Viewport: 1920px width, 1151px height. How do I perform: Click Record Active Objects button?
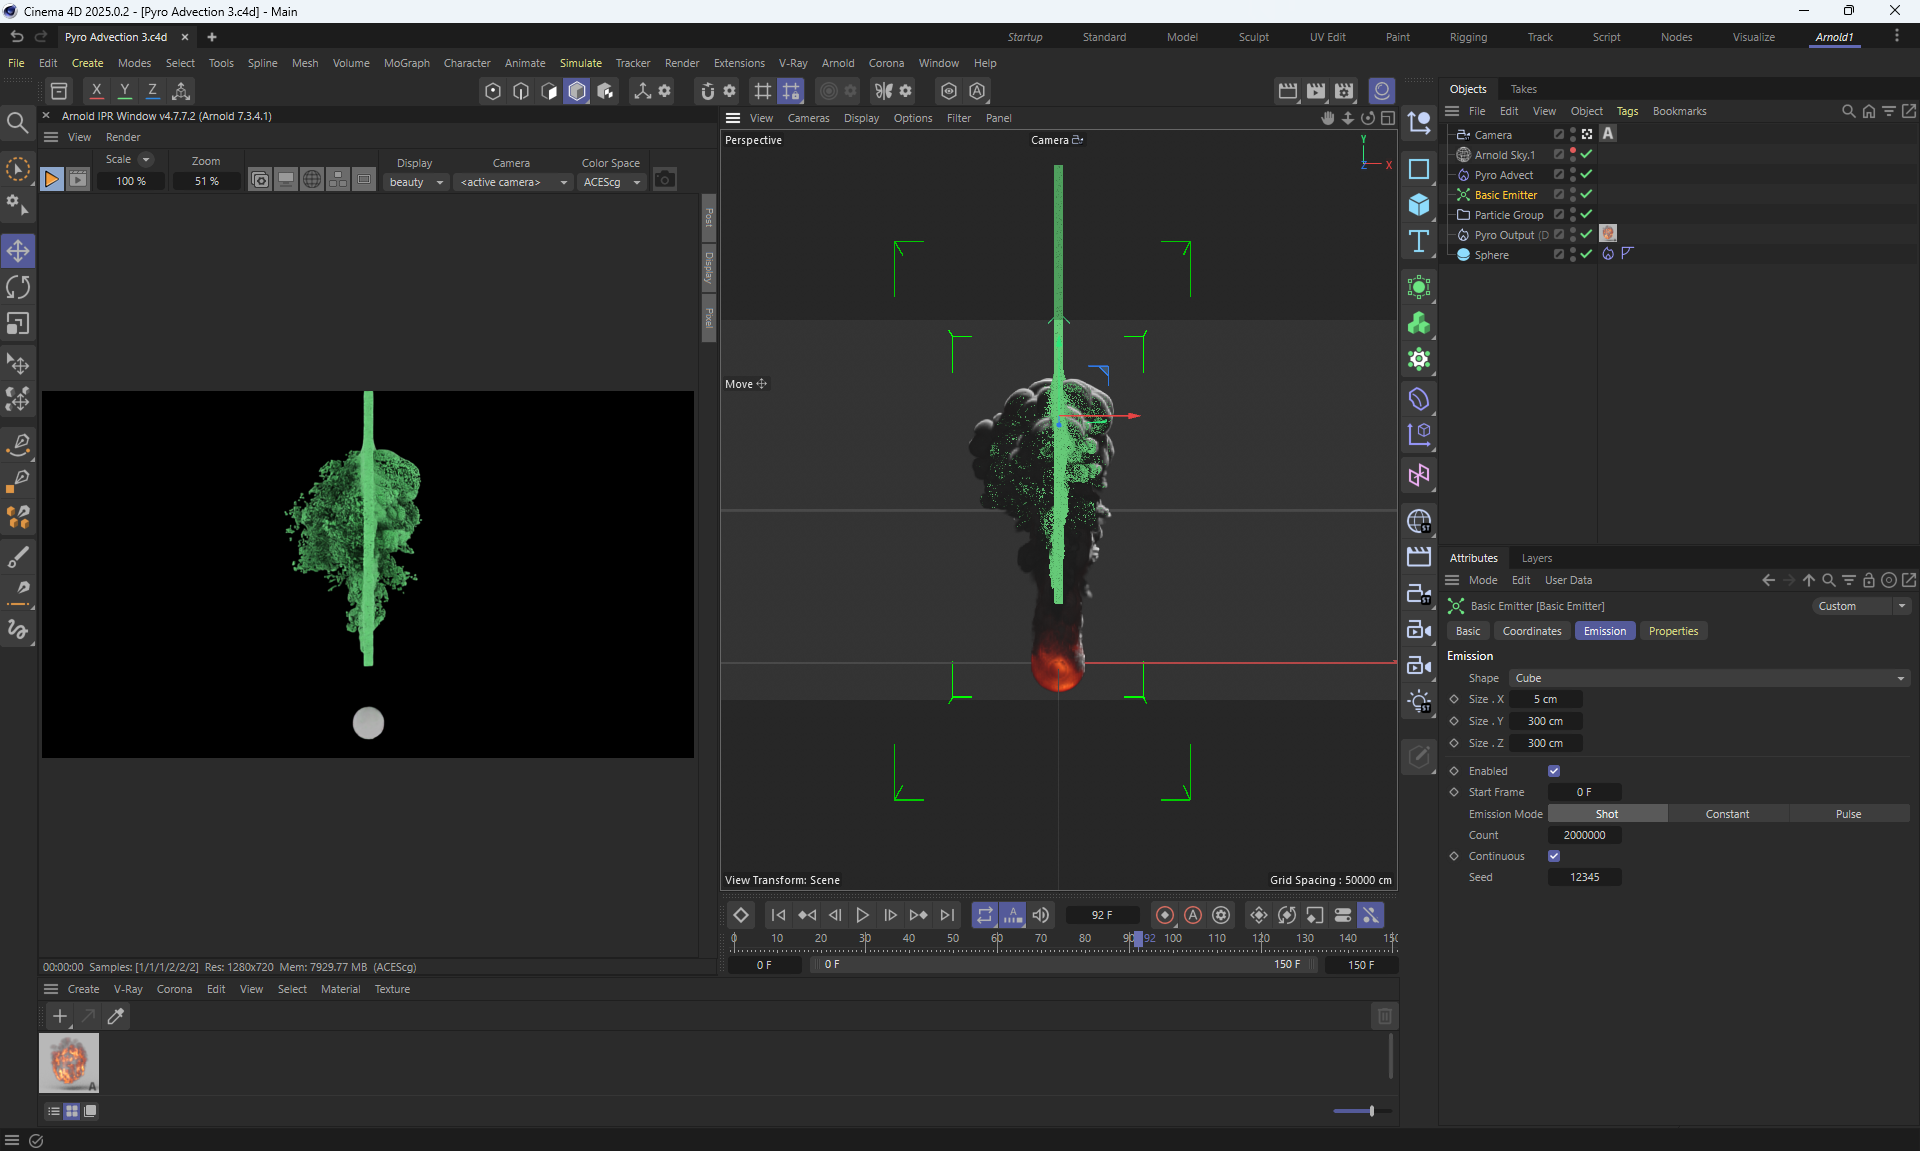coord(1165,915)
